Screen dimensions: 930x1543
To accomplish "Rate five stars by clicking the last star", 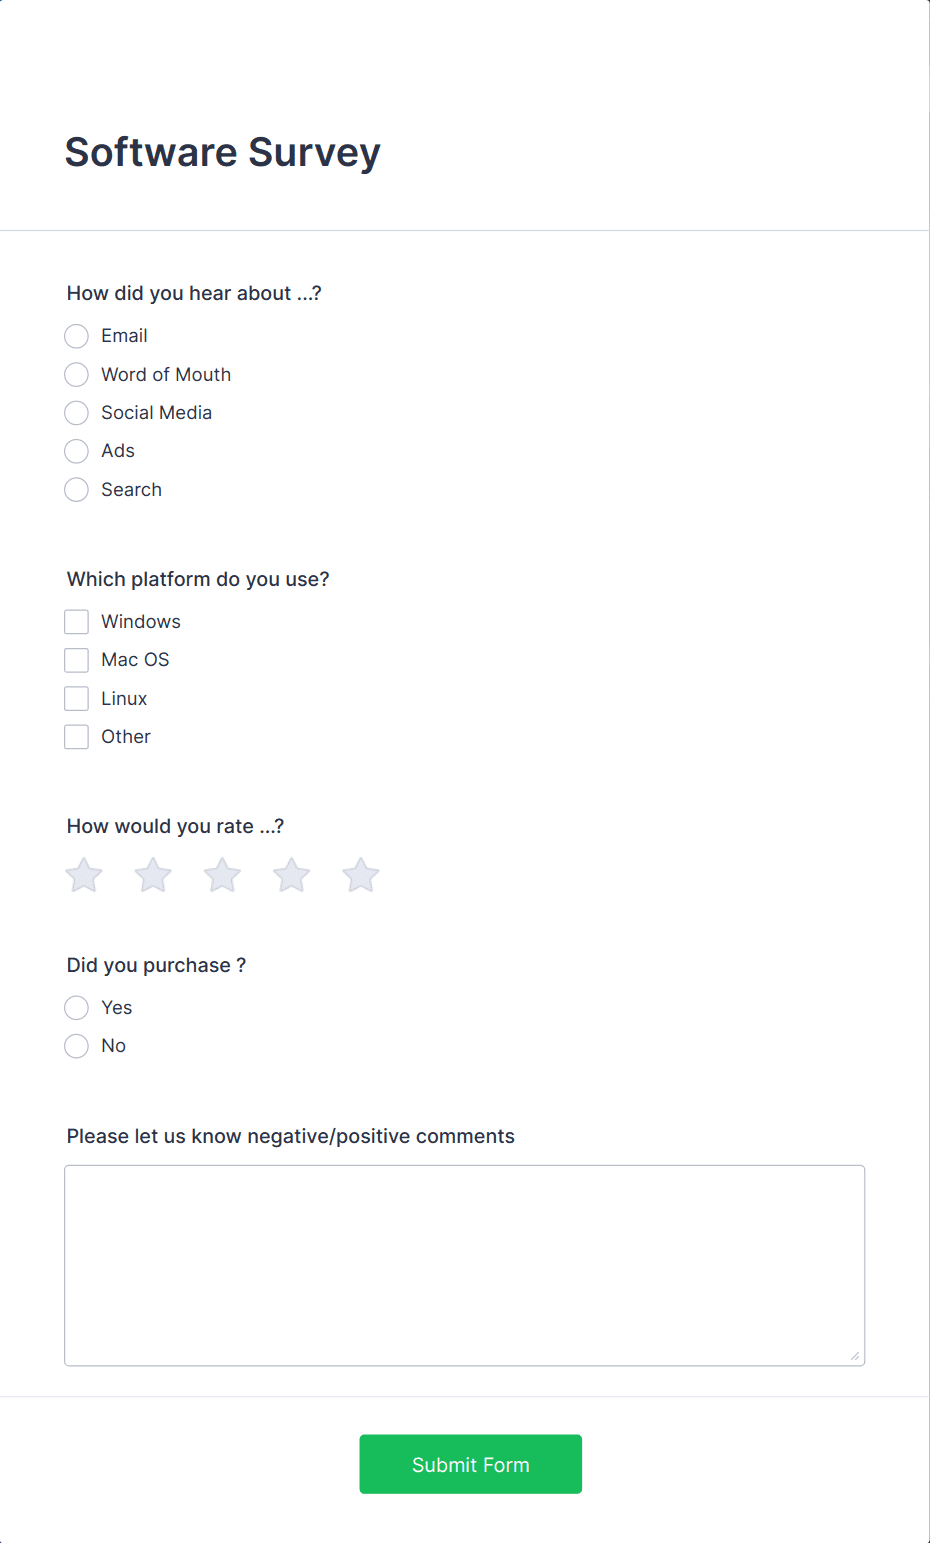I will (359, 874).
